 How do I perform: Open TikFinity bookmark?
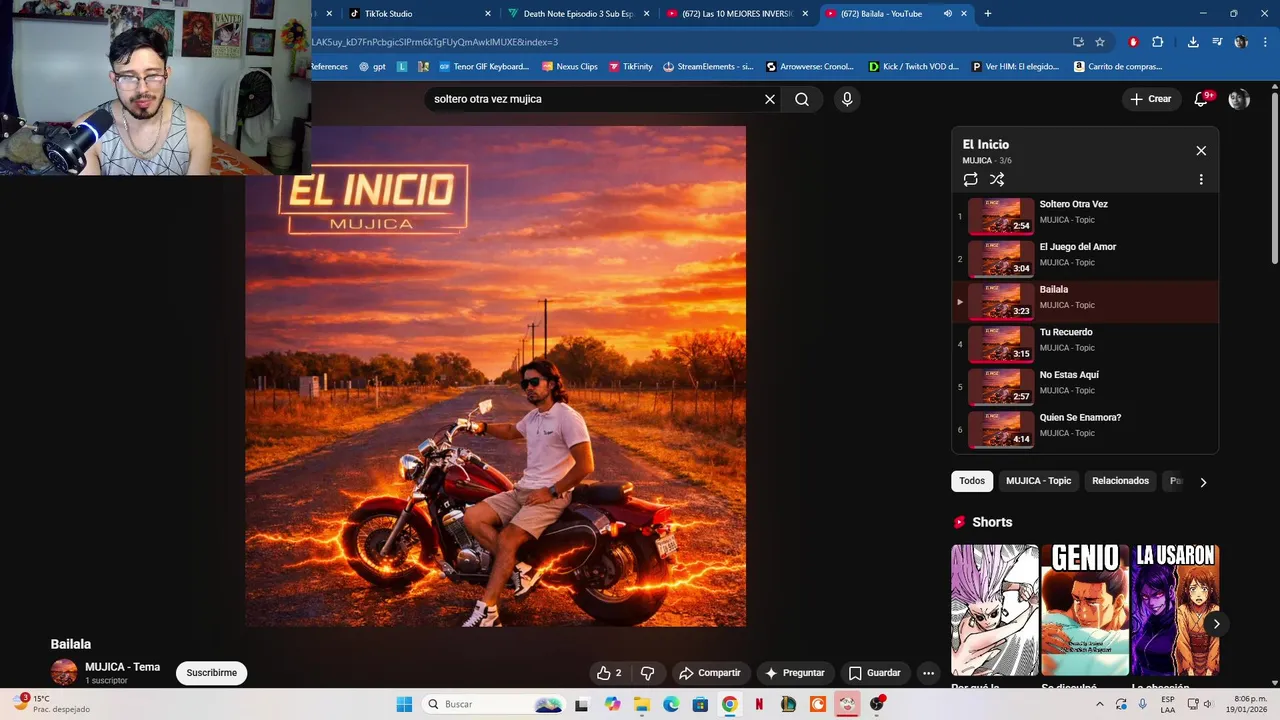pyautogui.click(x=630, y=67)
